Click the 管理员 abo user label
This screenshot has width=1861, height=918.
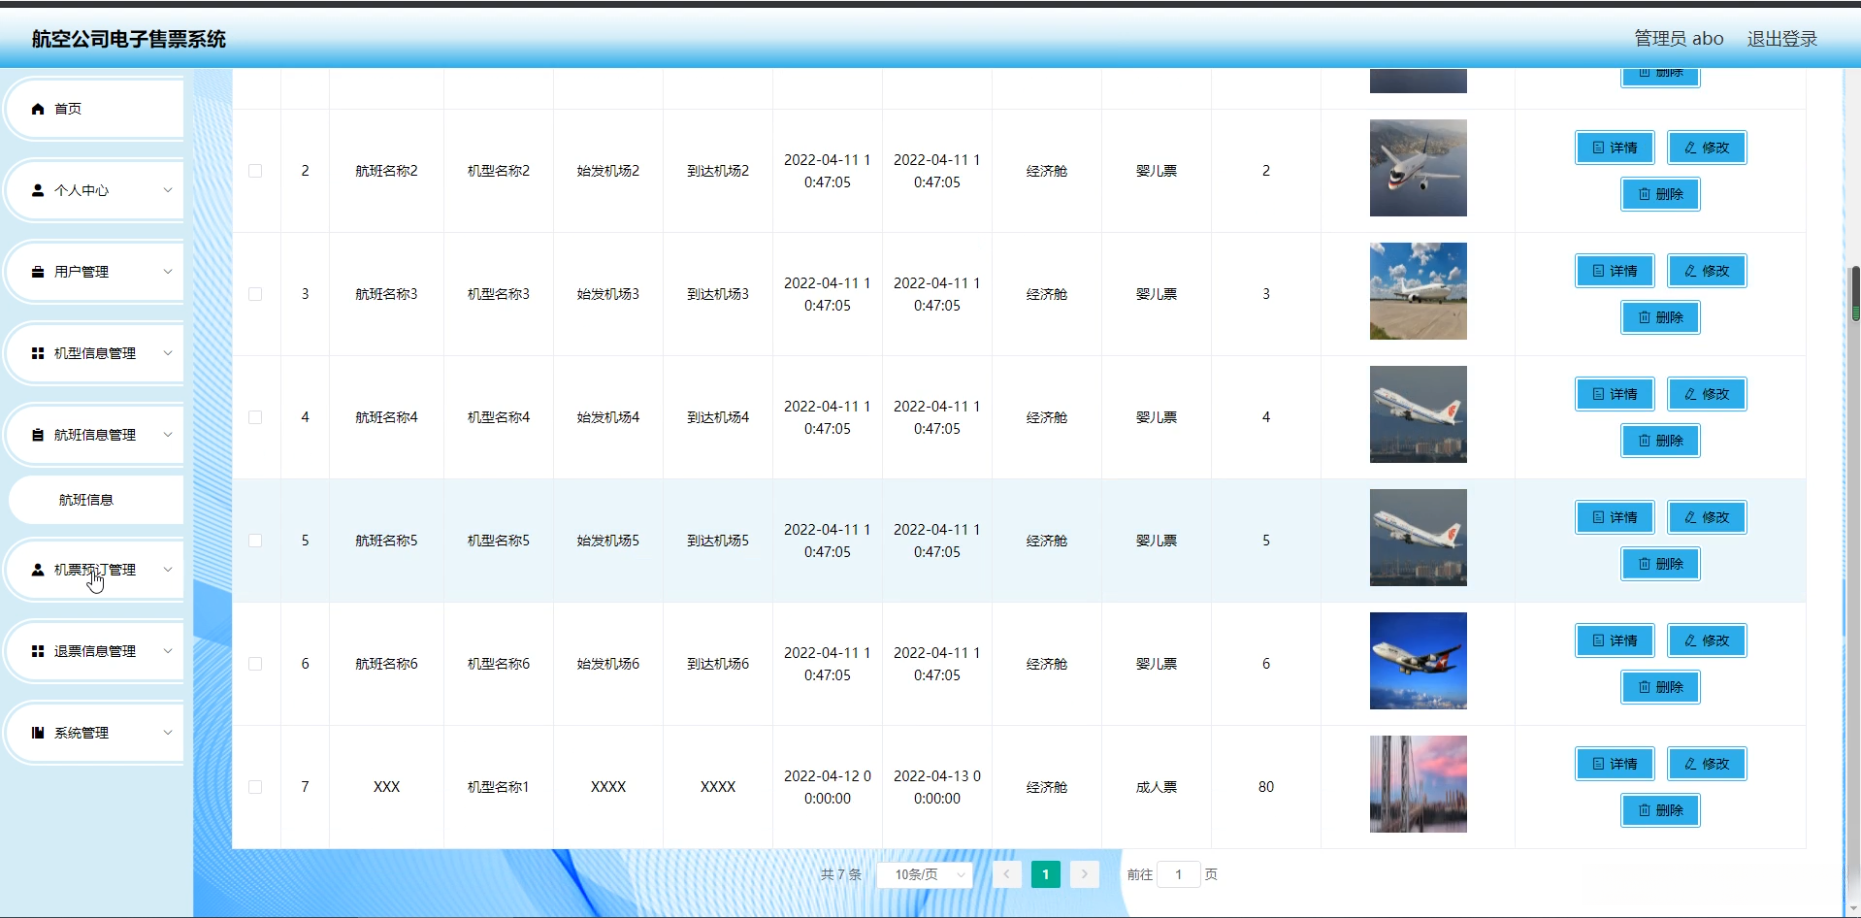coord(1679,39)
